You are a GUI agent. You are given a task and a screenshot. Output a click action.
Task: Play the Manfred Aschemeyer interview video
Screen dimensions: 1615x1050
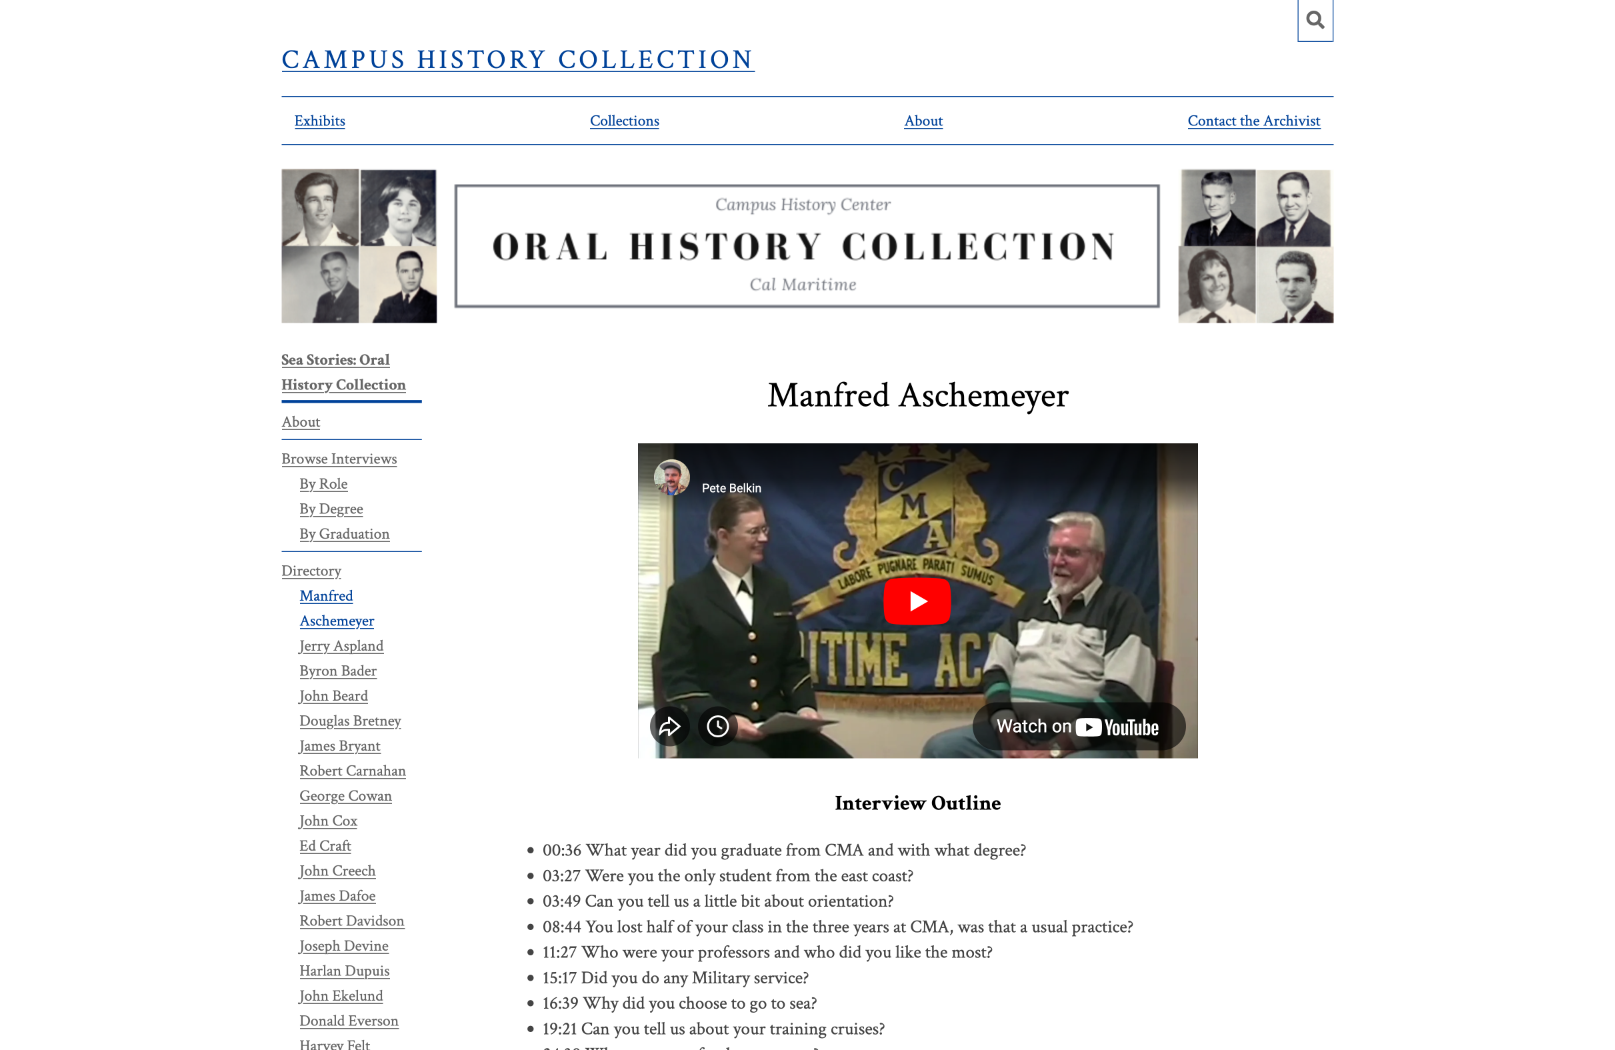tap(916, 601)
